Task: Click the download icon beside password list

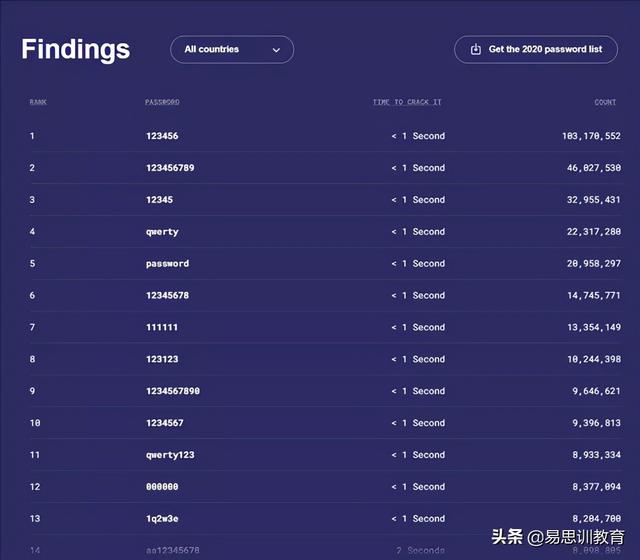Action: pos(476,49)
